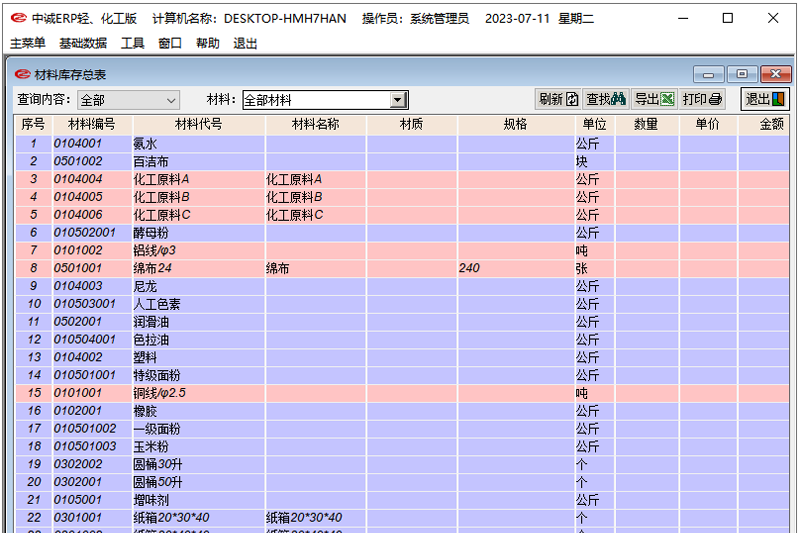Image resolution: width=800 pixels, height=533 pixels.
Task: Select the 玉米粉 cell
Action: pyautogui.click(x=198, y=447)
